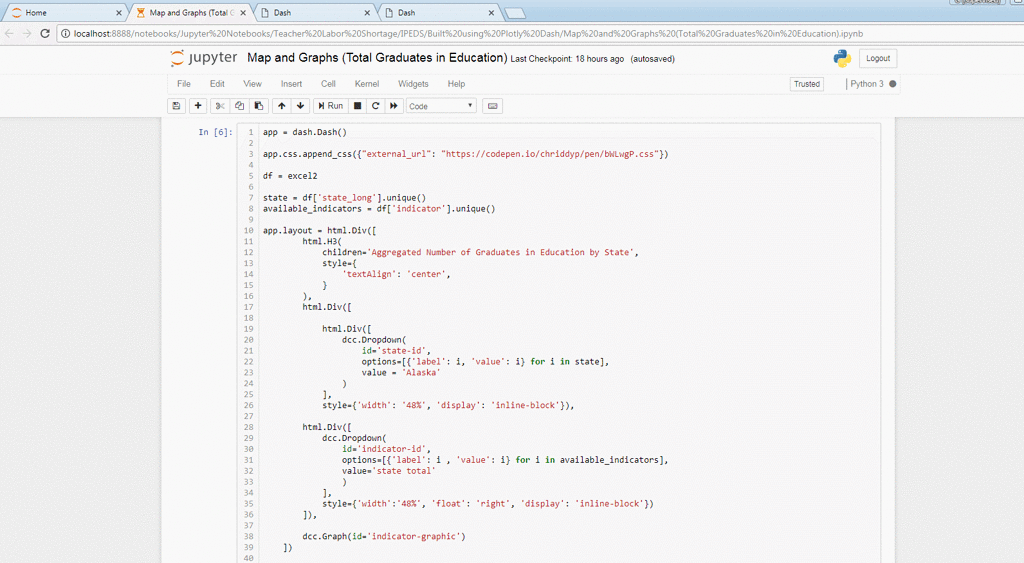
Task: Open the Kernel menu
Action: (366, 84)
